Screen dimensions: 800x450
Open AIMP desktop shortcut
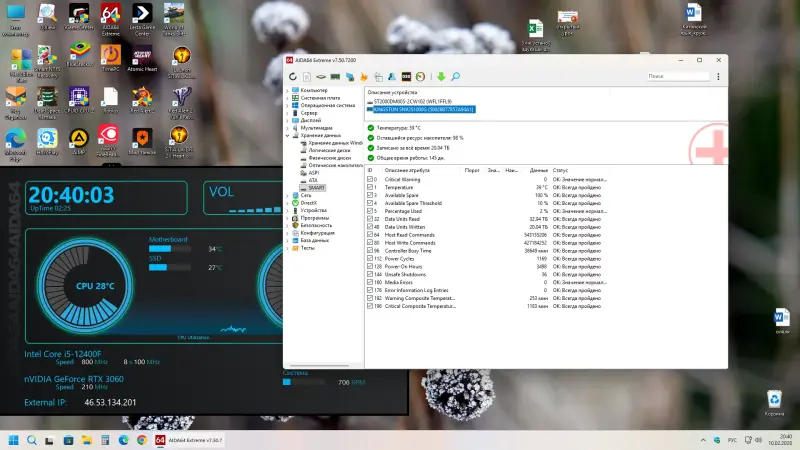click(79, 141)
